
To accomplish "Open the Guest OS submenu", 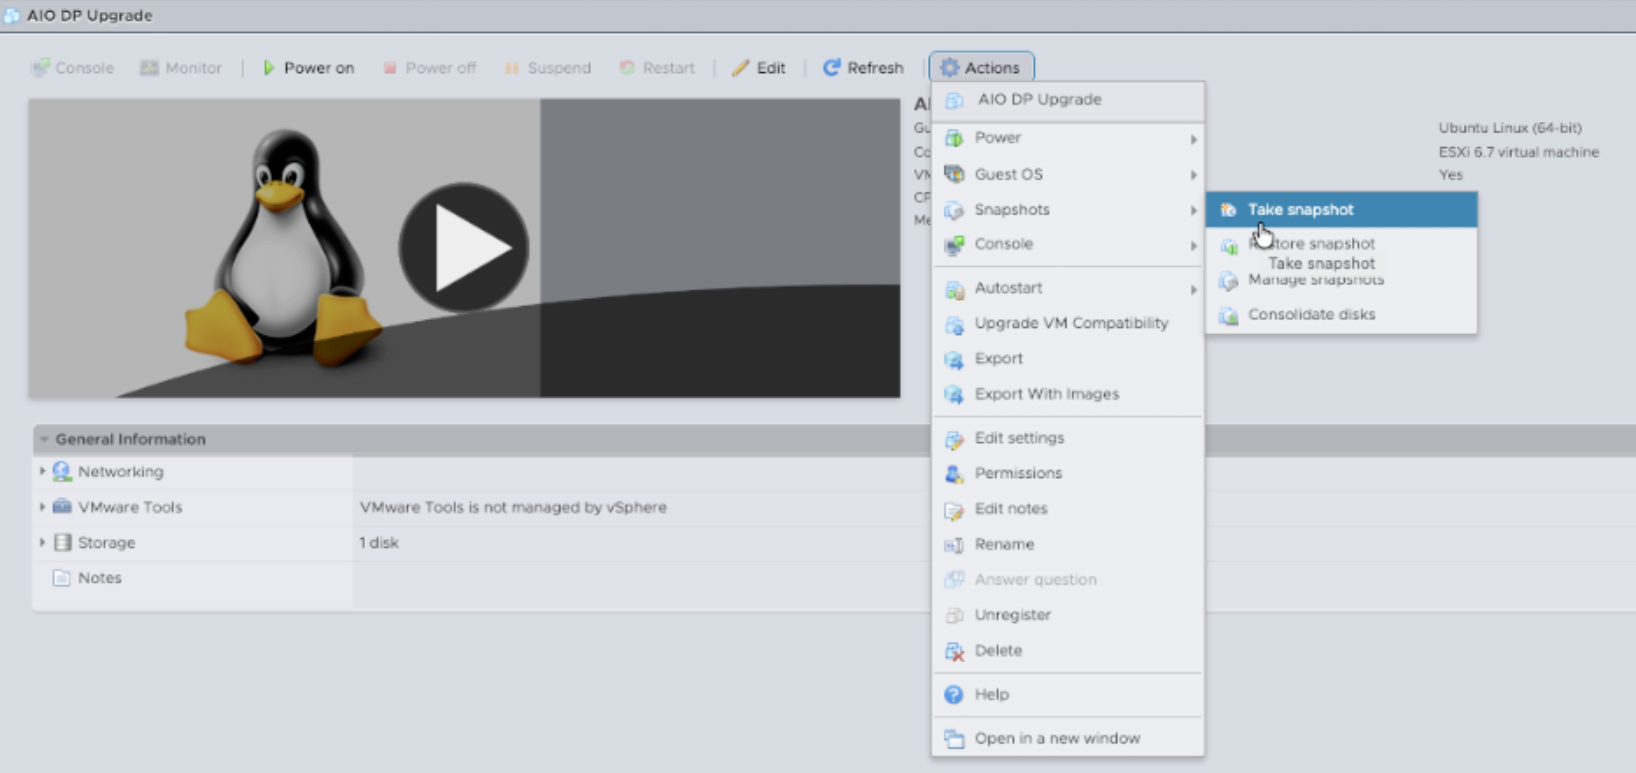I will (1068, 174).
